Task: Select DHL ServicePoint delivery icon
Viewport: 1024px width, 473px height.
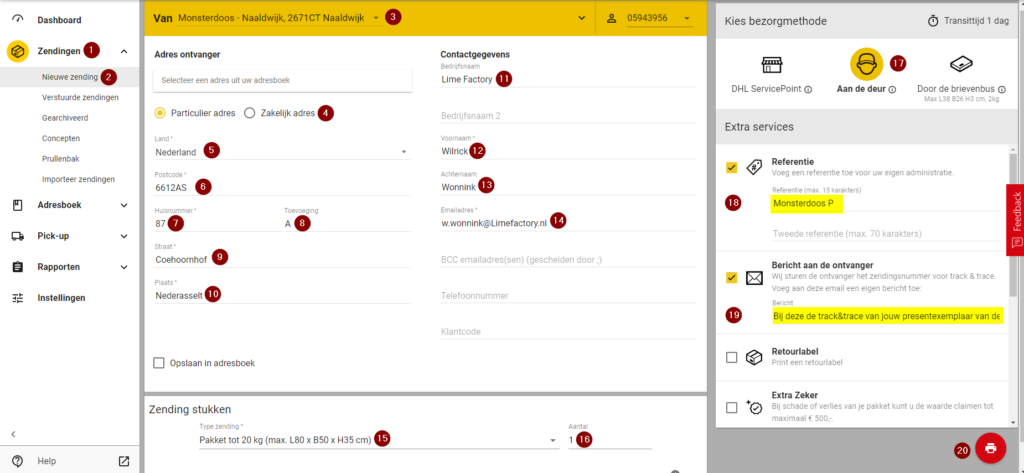Action: tap(770, 65)
